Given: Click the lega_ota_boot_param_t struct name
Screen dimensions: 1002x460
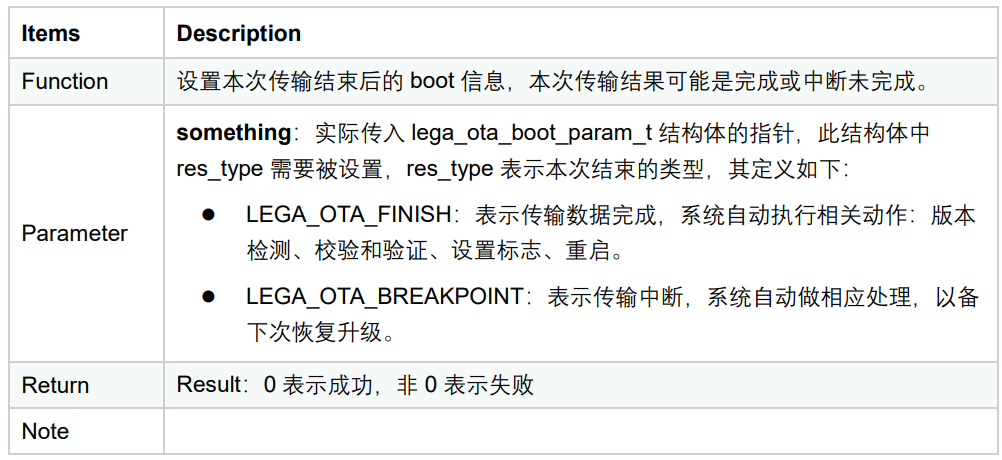Looking at the screenshot, I should coord(531,134).
